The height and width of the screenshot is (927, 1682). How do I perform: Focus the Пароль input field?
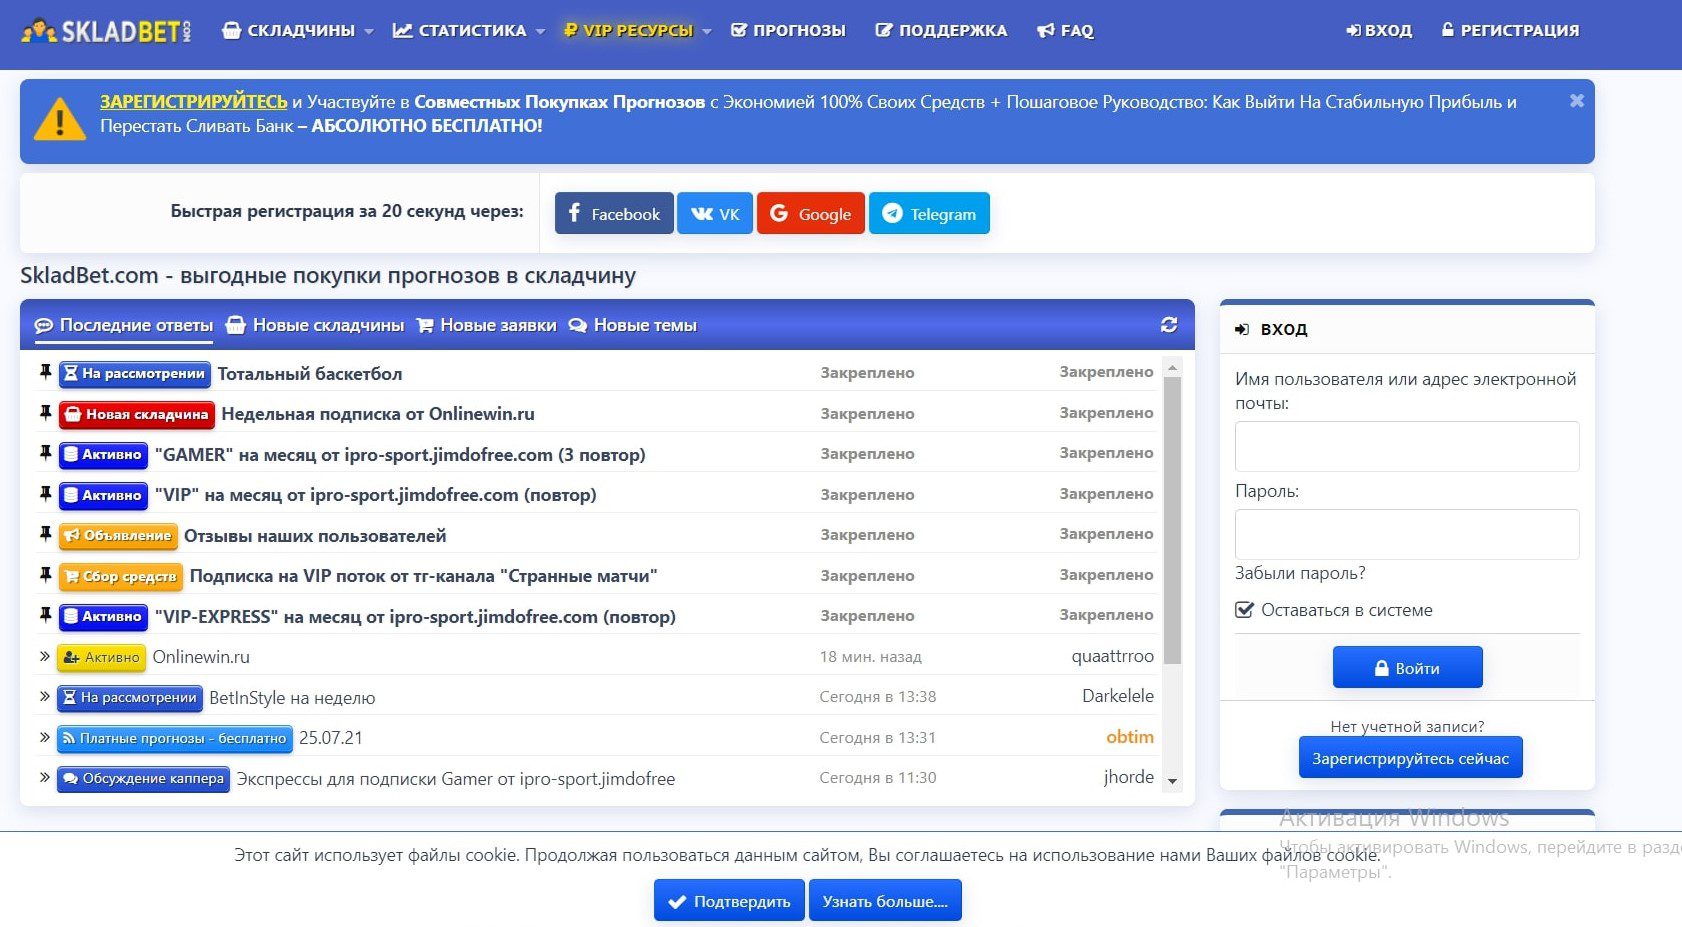1407,534
